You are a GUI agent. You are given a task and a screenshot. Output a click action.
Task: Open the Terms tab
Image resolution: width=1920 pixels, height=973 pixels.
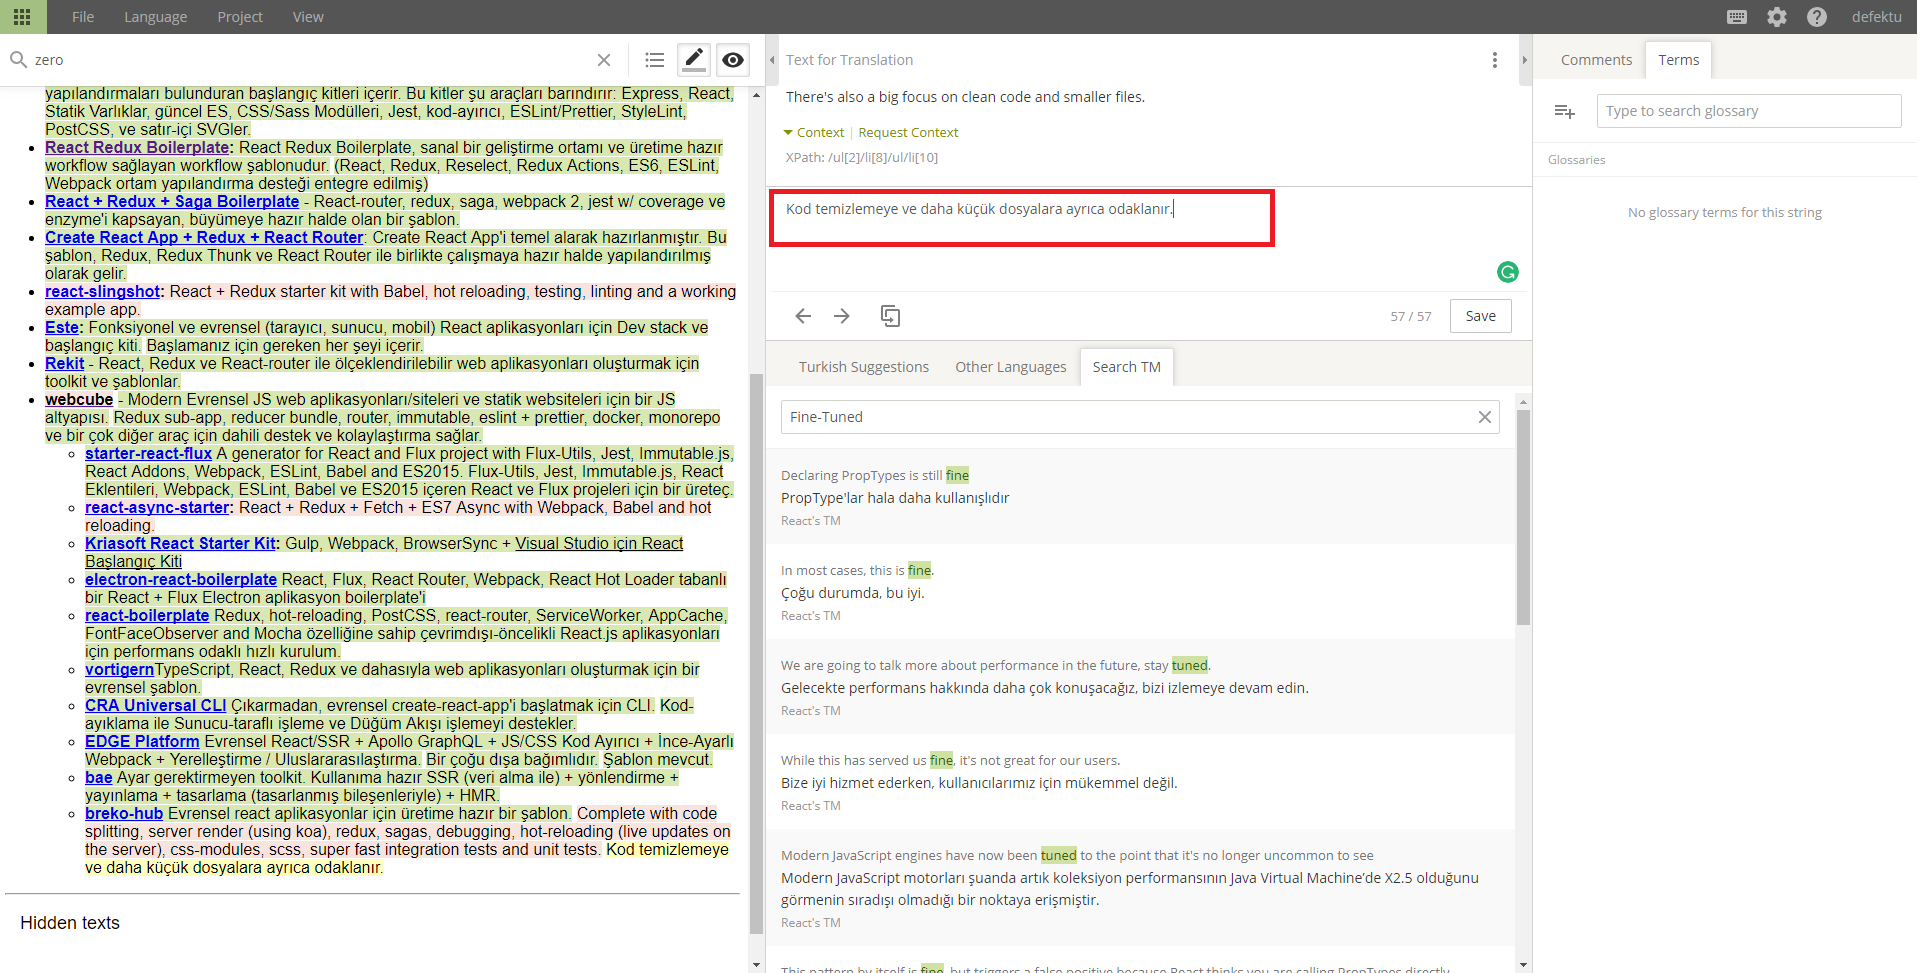(1678, 60)
